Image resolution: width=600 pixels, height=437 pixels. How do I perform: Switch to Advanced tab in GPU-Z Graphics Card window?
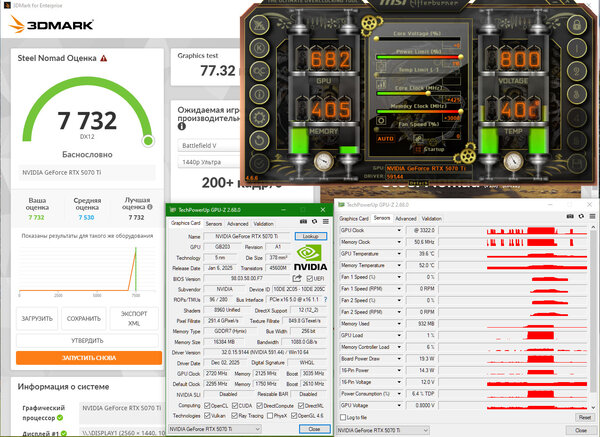pyautogui.click(x=238, y=224)
